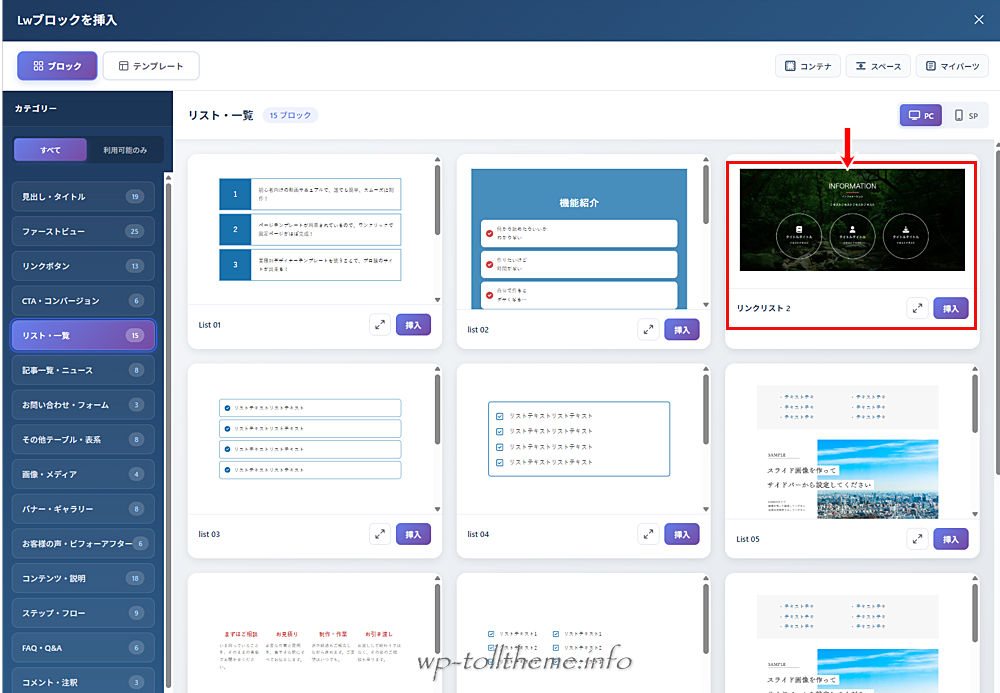Viewport: 1000px width, 693px height.
Task: Filter categories by 利用可能のみ
Action: click(125, 150)
